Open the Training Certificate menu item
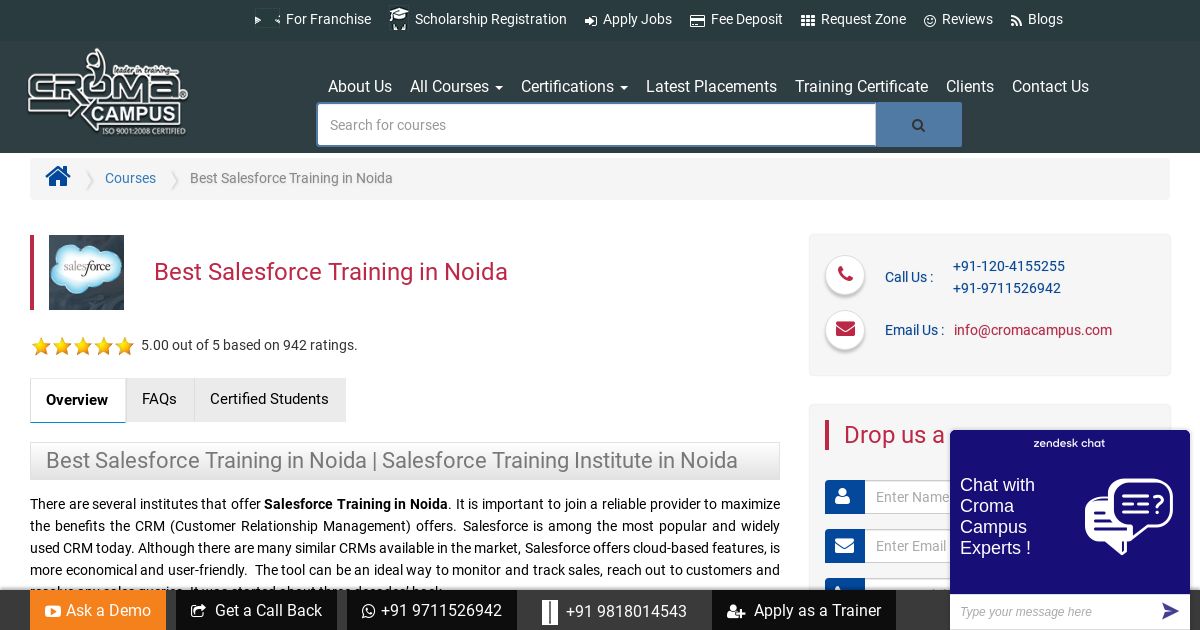 (x=861, y=87)
